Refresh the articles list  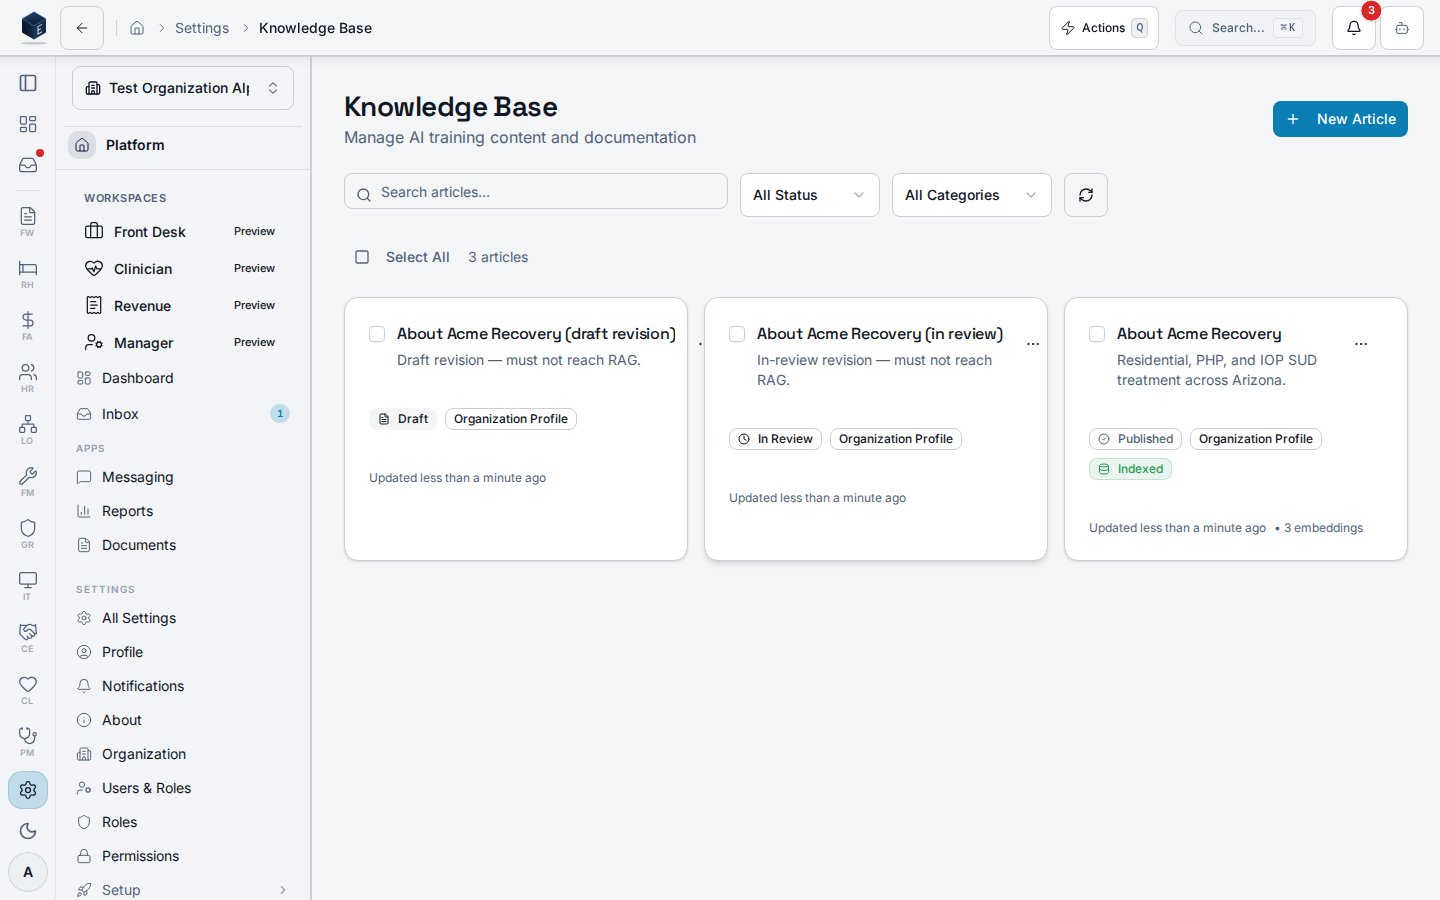1086,195
